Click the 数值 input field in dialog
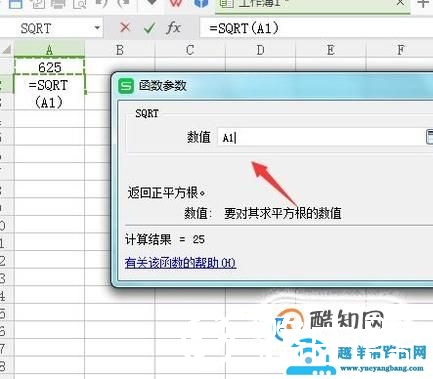This screenshot has height=379, width=433. [x=321, y=137]
